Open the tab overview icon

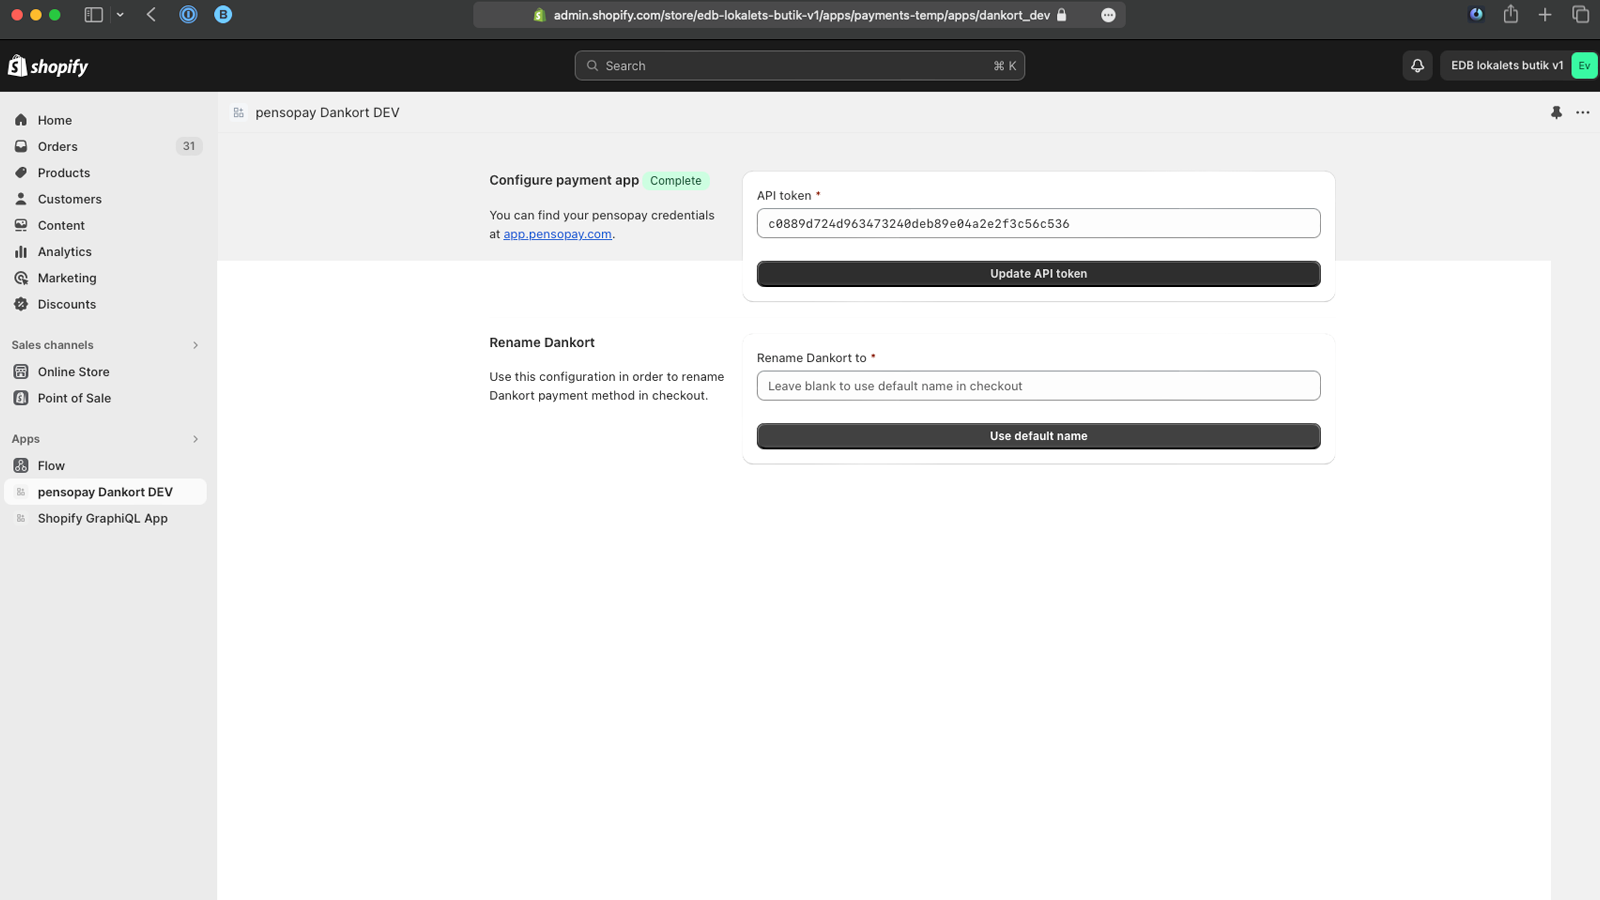coord(1580,14)
